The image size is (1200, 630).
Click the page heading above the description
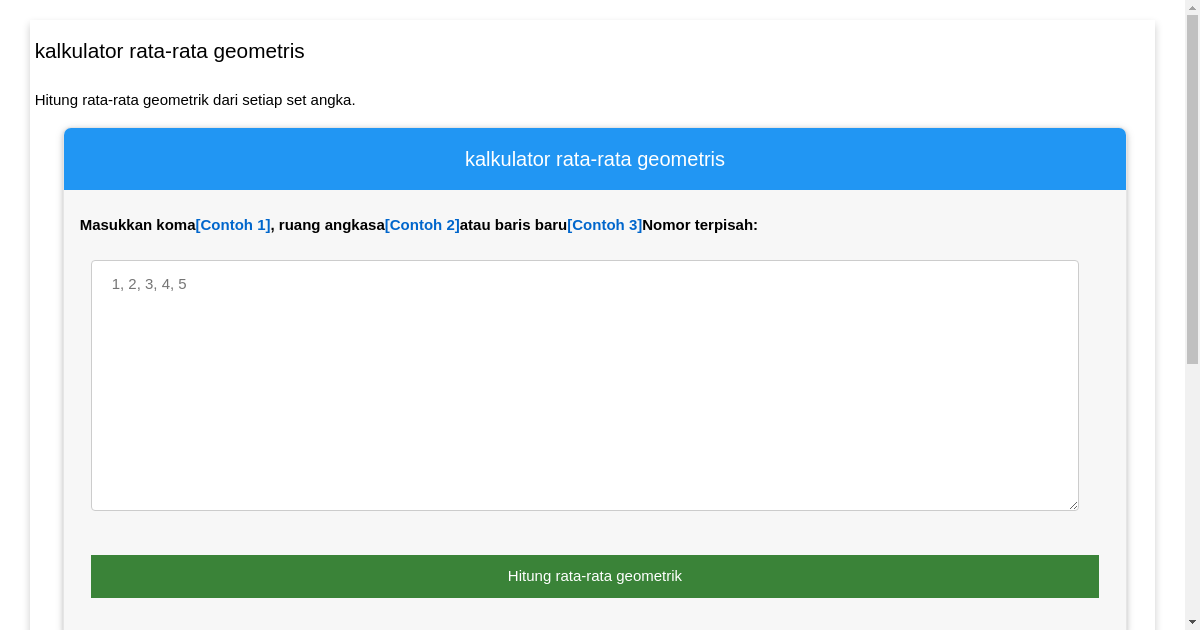pos(169,51)
